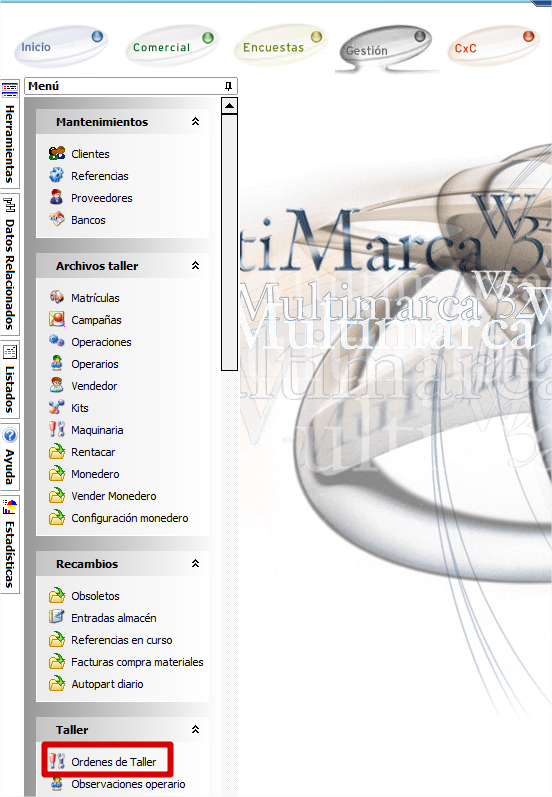Click the Bancos icon

pyautogui.click(x=57, y=219)
